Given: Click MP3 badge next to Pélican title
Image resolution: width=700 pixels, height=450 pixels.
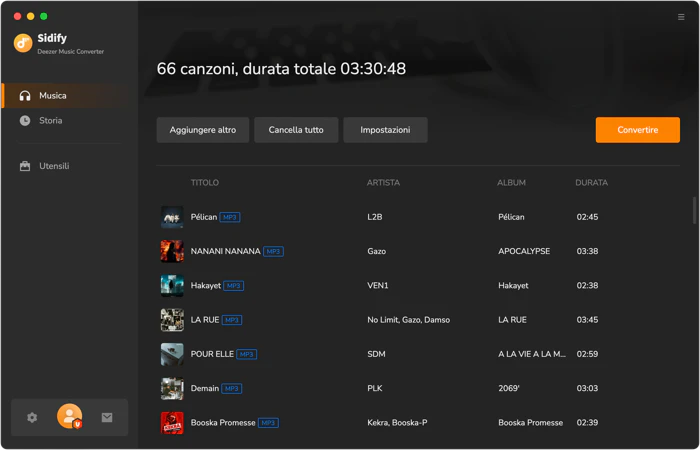Looking at the screenshot, I should (230, 217).
